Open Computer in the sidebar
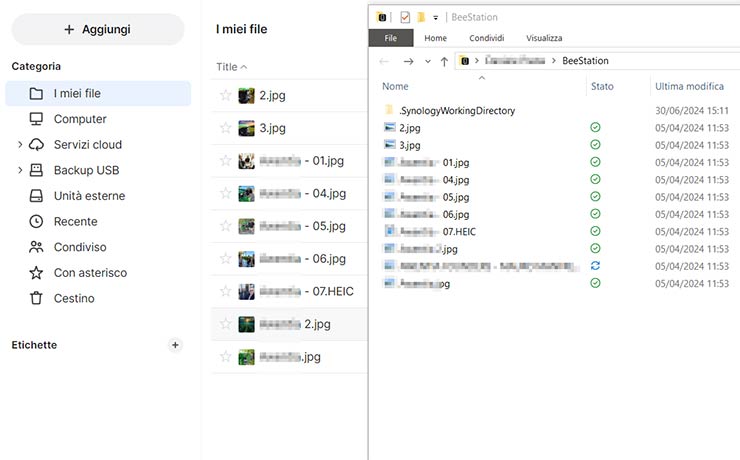 [80, 119]
